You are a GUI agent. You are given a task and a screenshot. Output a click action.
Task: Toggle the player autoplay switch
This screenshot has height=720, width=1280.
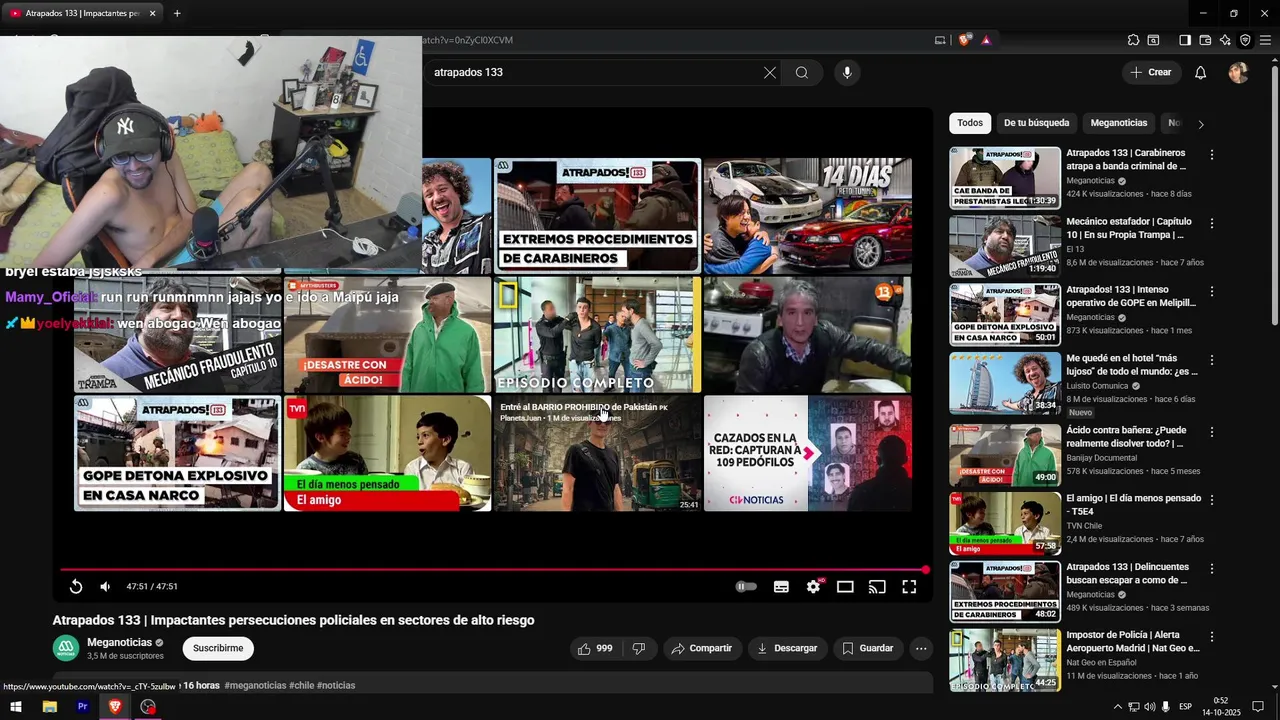(746, 587)
